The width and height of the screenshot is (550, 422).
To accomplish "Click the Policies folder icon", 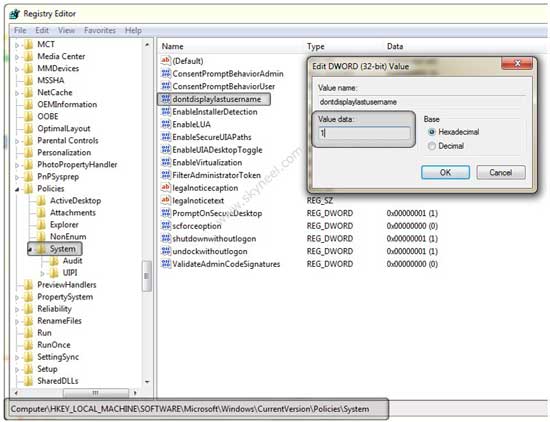I will tap(29, 188).
